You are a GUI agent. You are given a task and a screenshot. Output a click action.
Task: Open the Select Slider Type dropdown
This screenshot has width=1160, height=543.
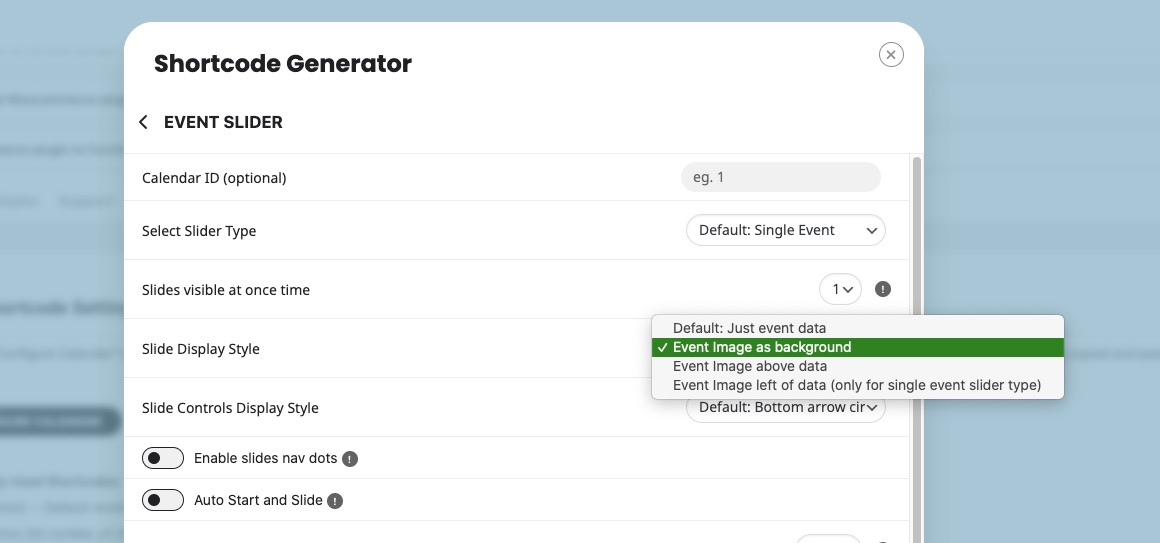(x=786, y=230)
